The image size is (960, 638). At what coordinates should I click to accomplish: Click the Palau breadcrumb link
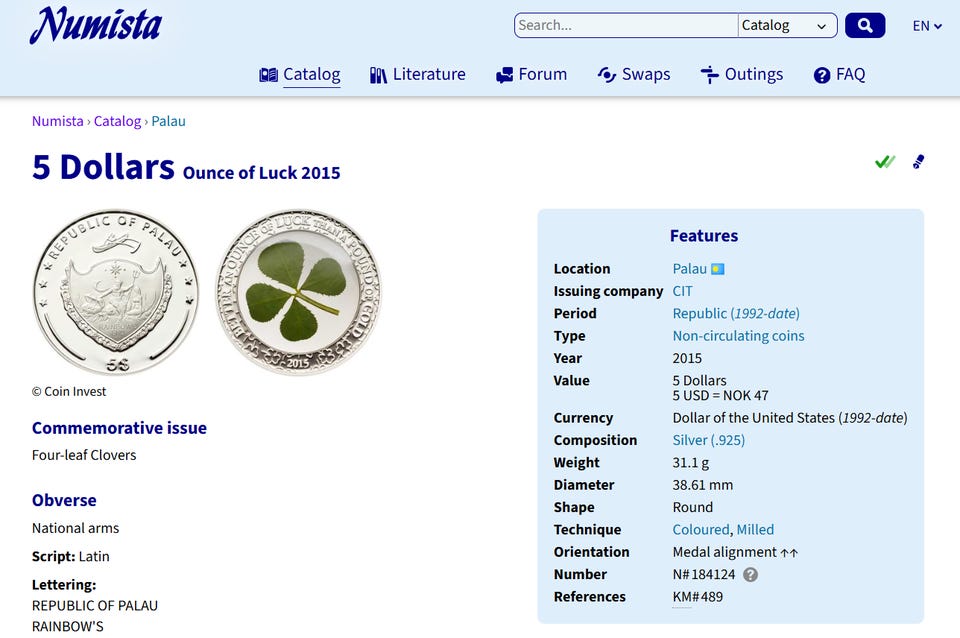coord(168,121)
